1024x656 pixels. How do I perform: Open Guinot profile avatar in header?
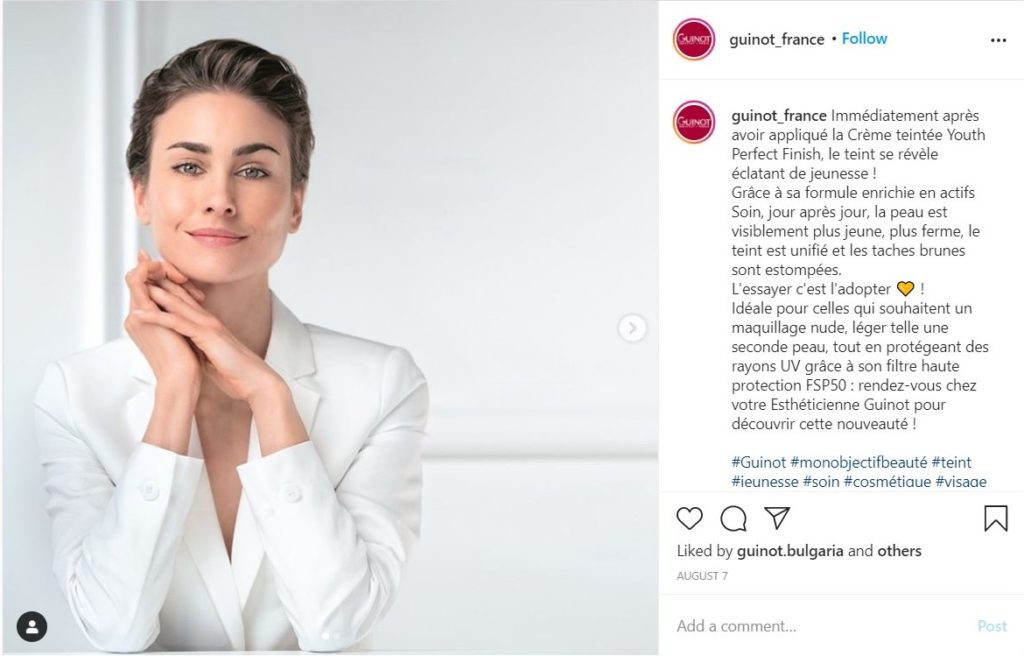694,39
